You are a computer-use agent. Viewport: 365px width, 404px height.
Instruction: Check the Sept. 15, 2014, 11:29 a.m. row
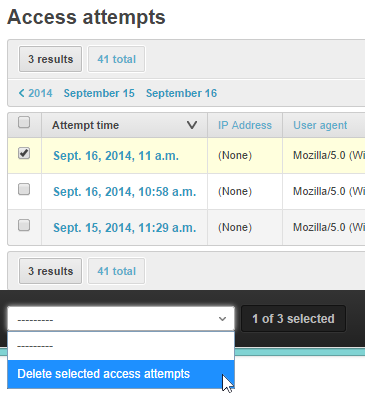(24, 225)
